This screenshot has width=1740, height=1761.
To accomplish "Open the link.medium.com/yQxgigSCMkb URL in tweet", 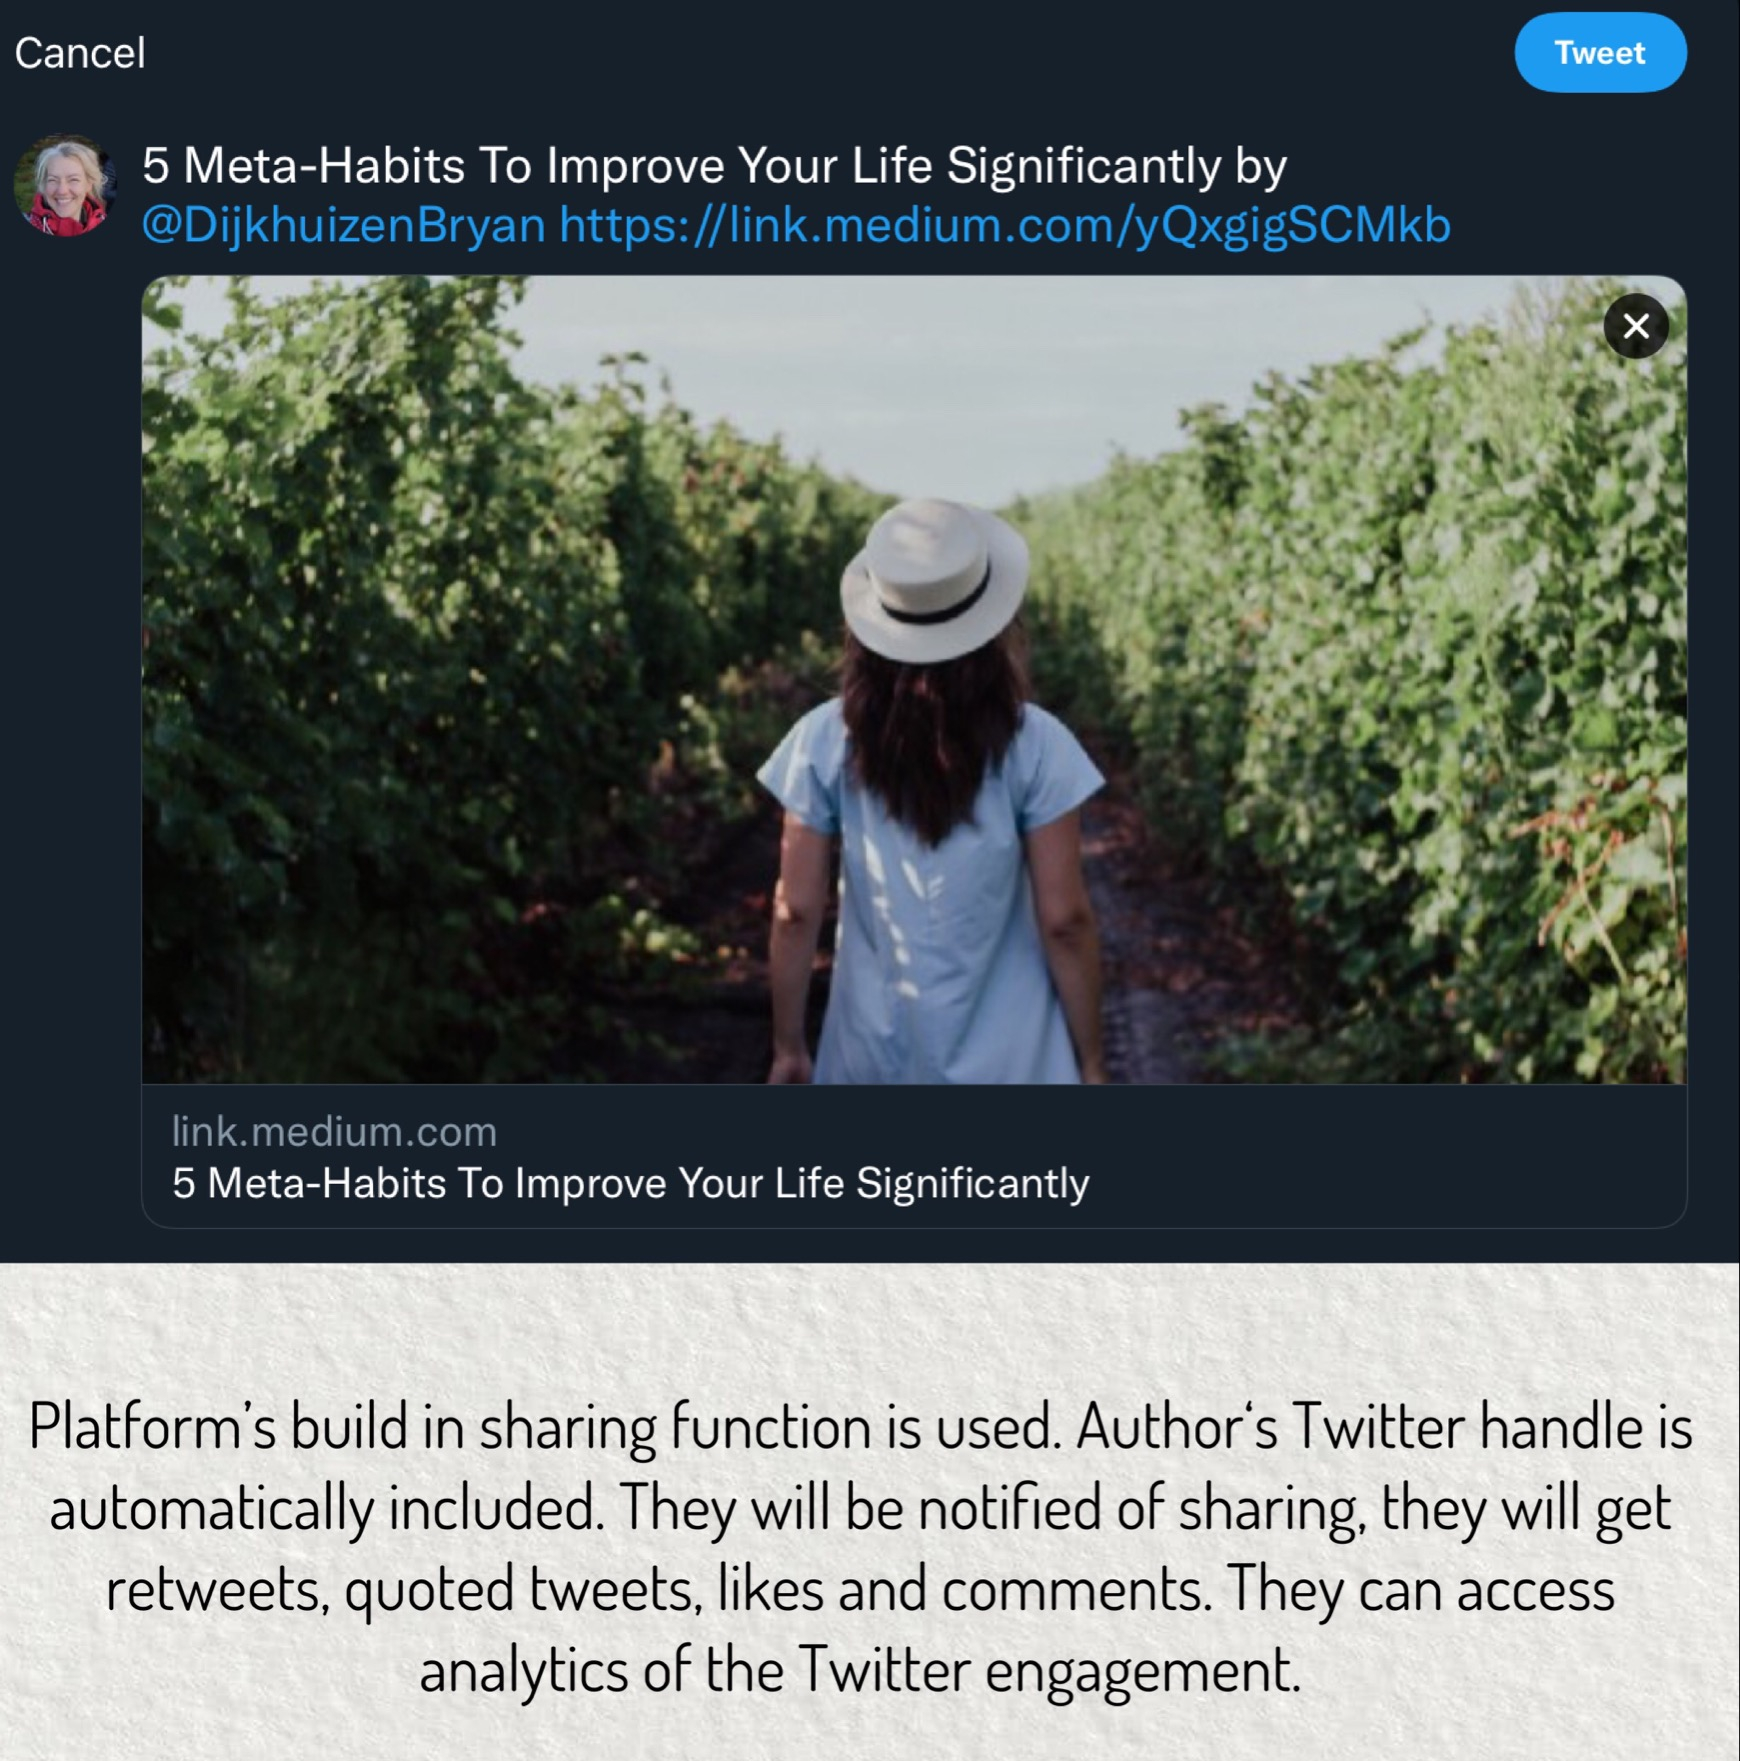I will [1004, 225].
